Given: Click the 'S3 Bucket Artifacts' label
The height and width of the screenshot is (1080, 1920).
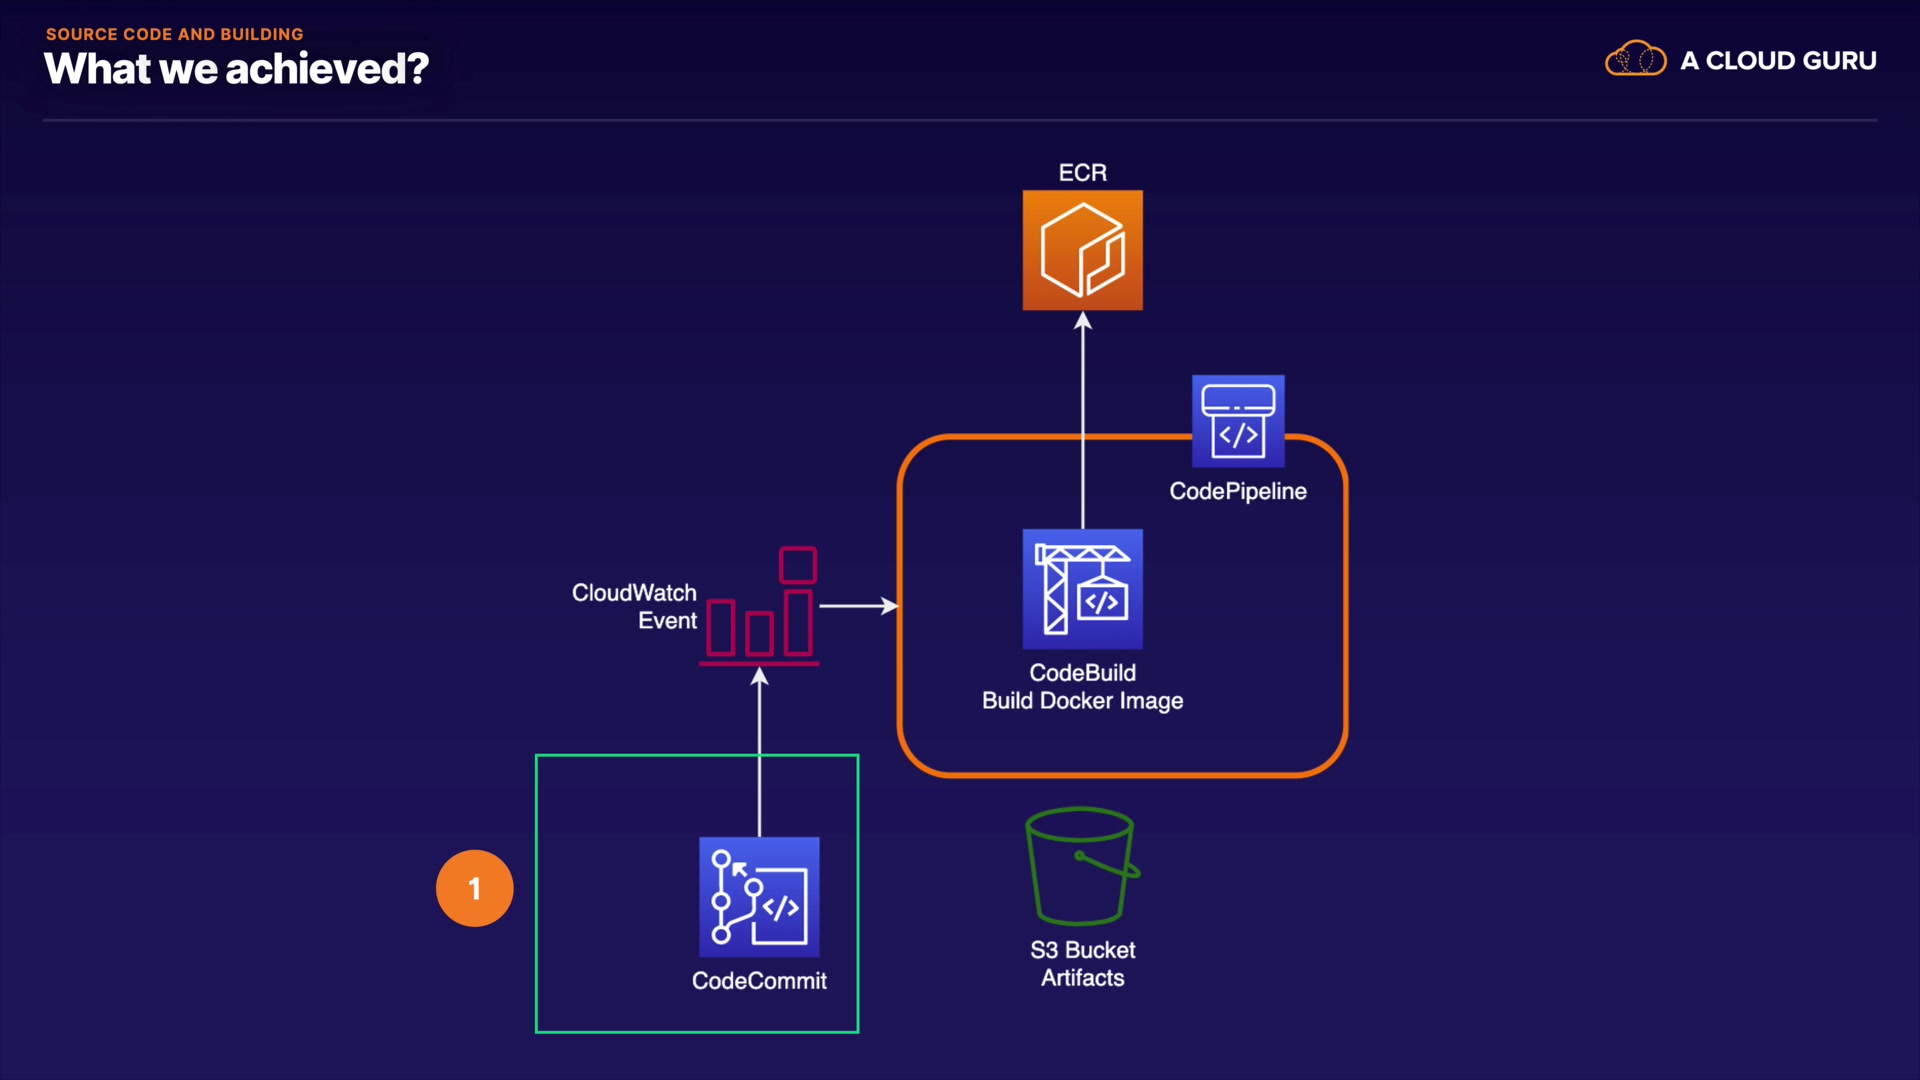Looking at the screenshot, I should 1082,964.
